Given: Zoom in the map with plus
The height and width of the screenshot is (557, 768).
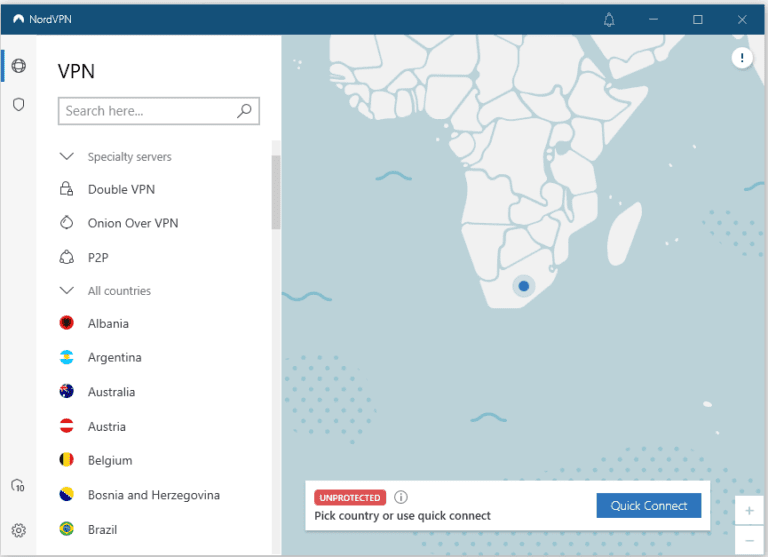Looking at the screenshot, I should 749,510.
